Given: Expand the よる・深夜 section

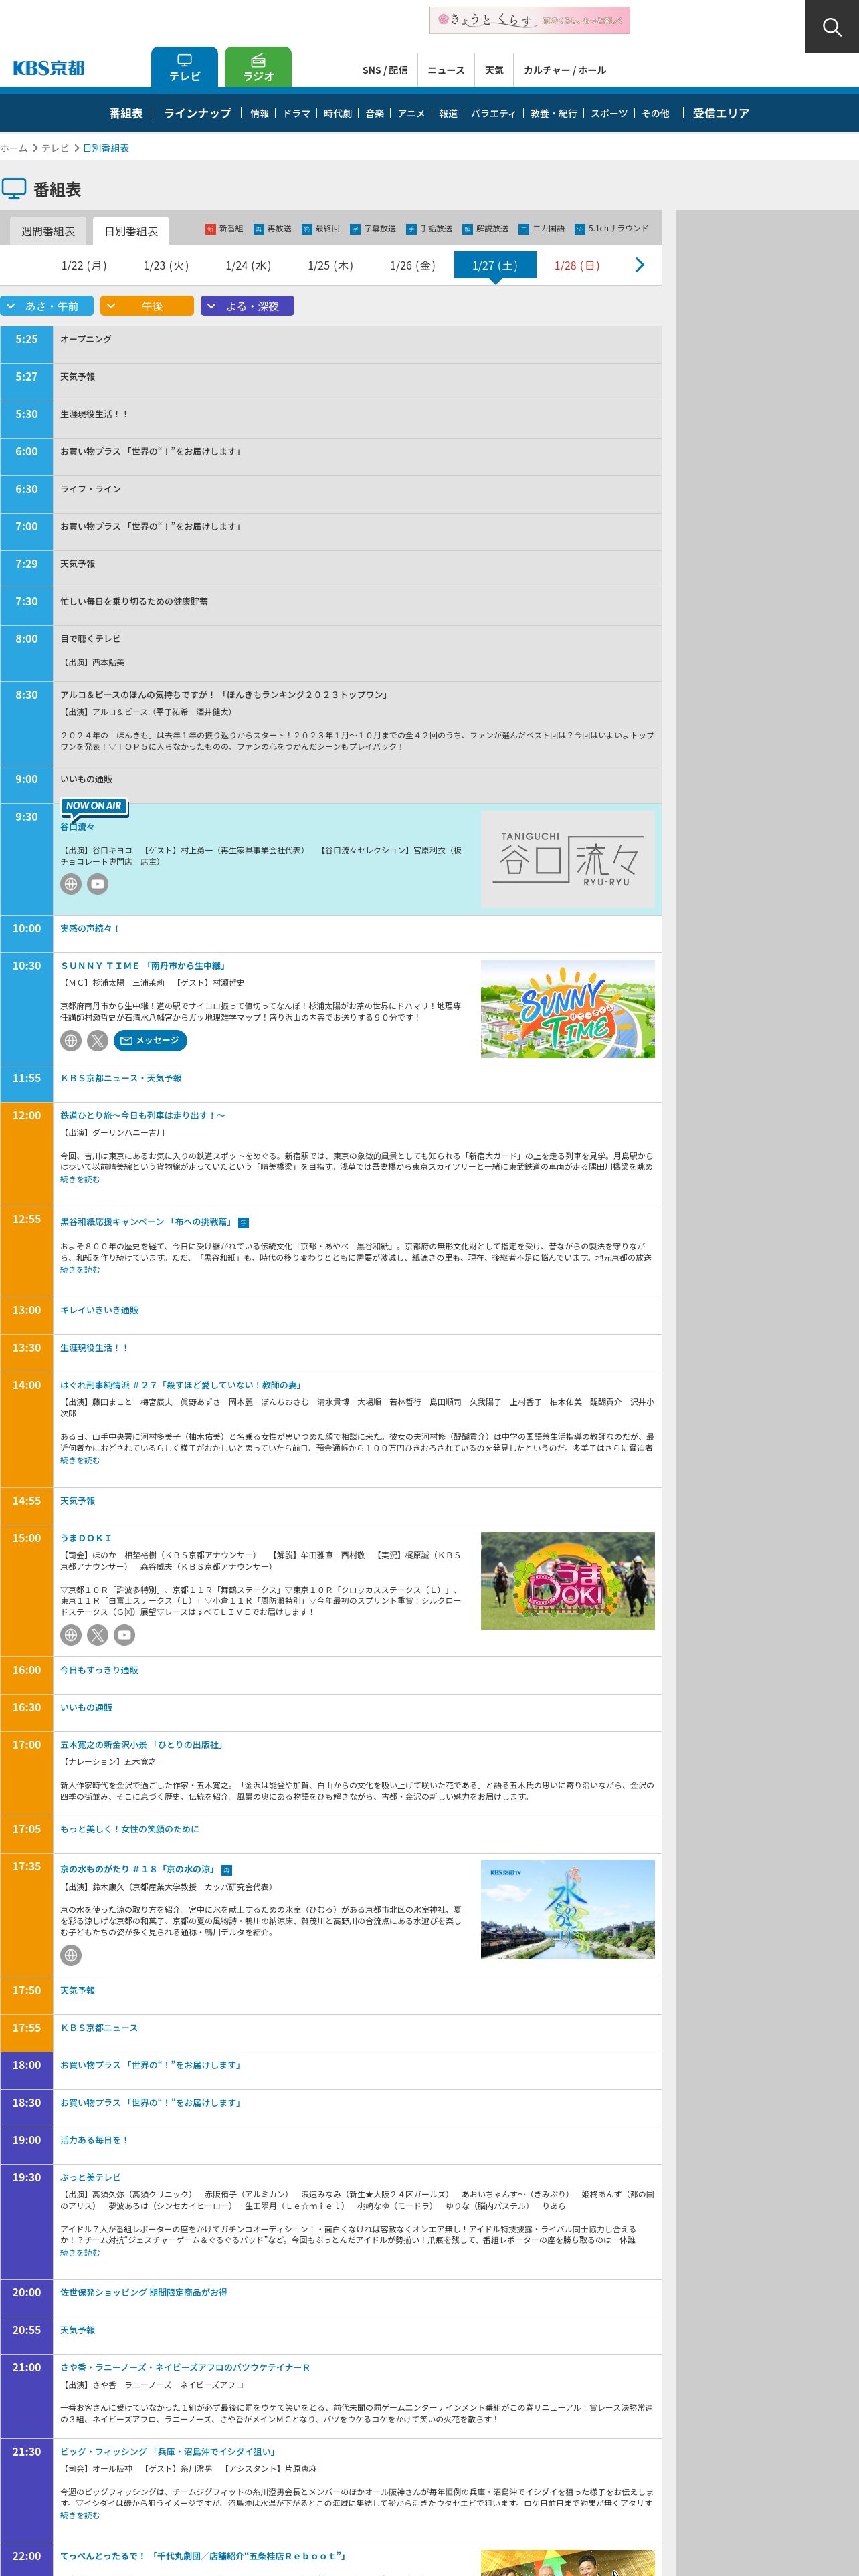Looking at the screenshot, I should click(x=247, y=306).
